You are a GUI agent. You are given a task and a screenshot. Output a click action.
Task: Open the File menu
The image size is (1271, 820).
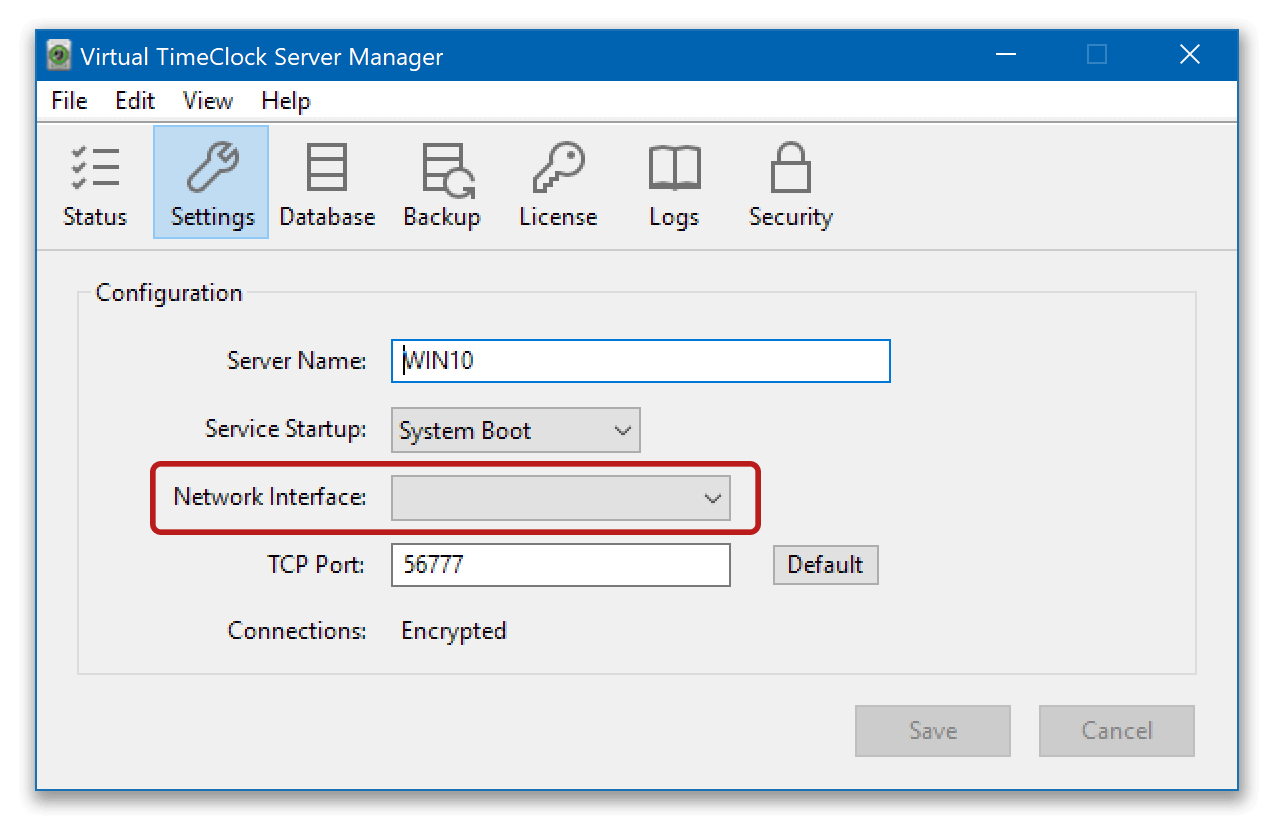68,100
